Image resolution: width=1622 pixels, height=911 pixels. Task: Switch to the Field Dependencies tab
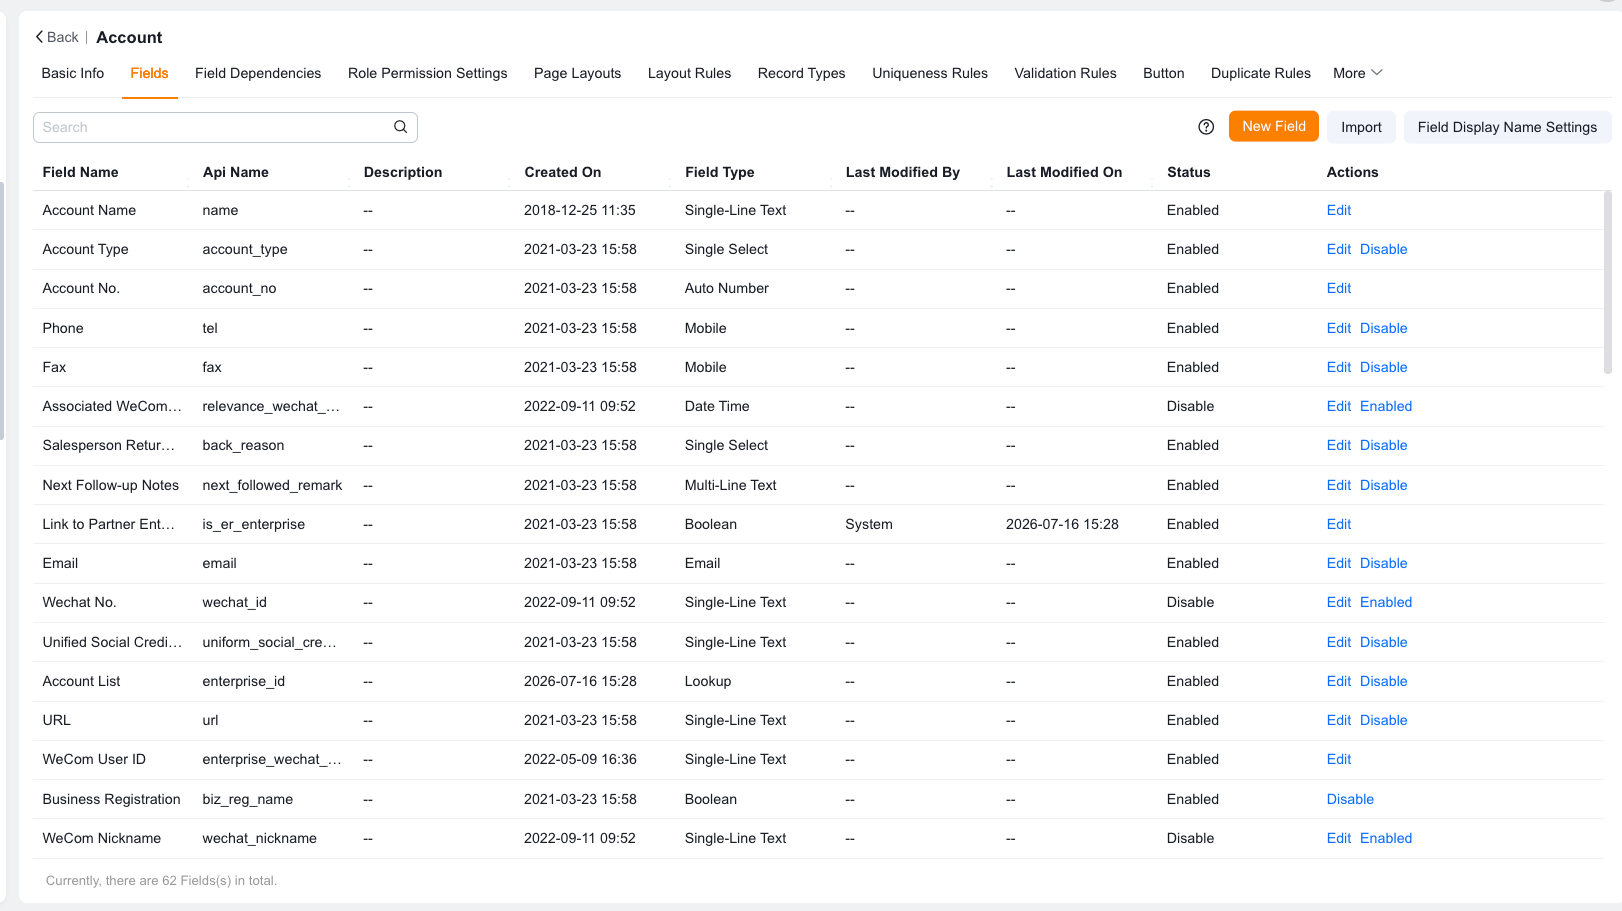(258, 73)
